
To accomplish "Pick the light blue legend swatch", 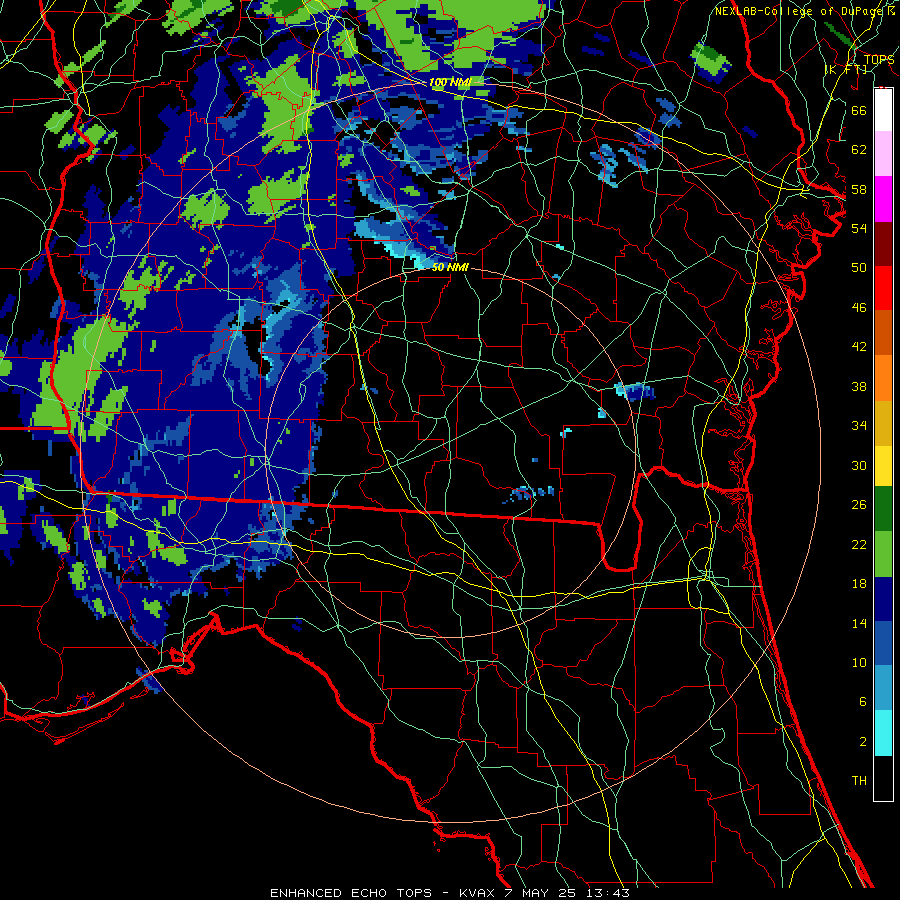I will coord(883,688).
